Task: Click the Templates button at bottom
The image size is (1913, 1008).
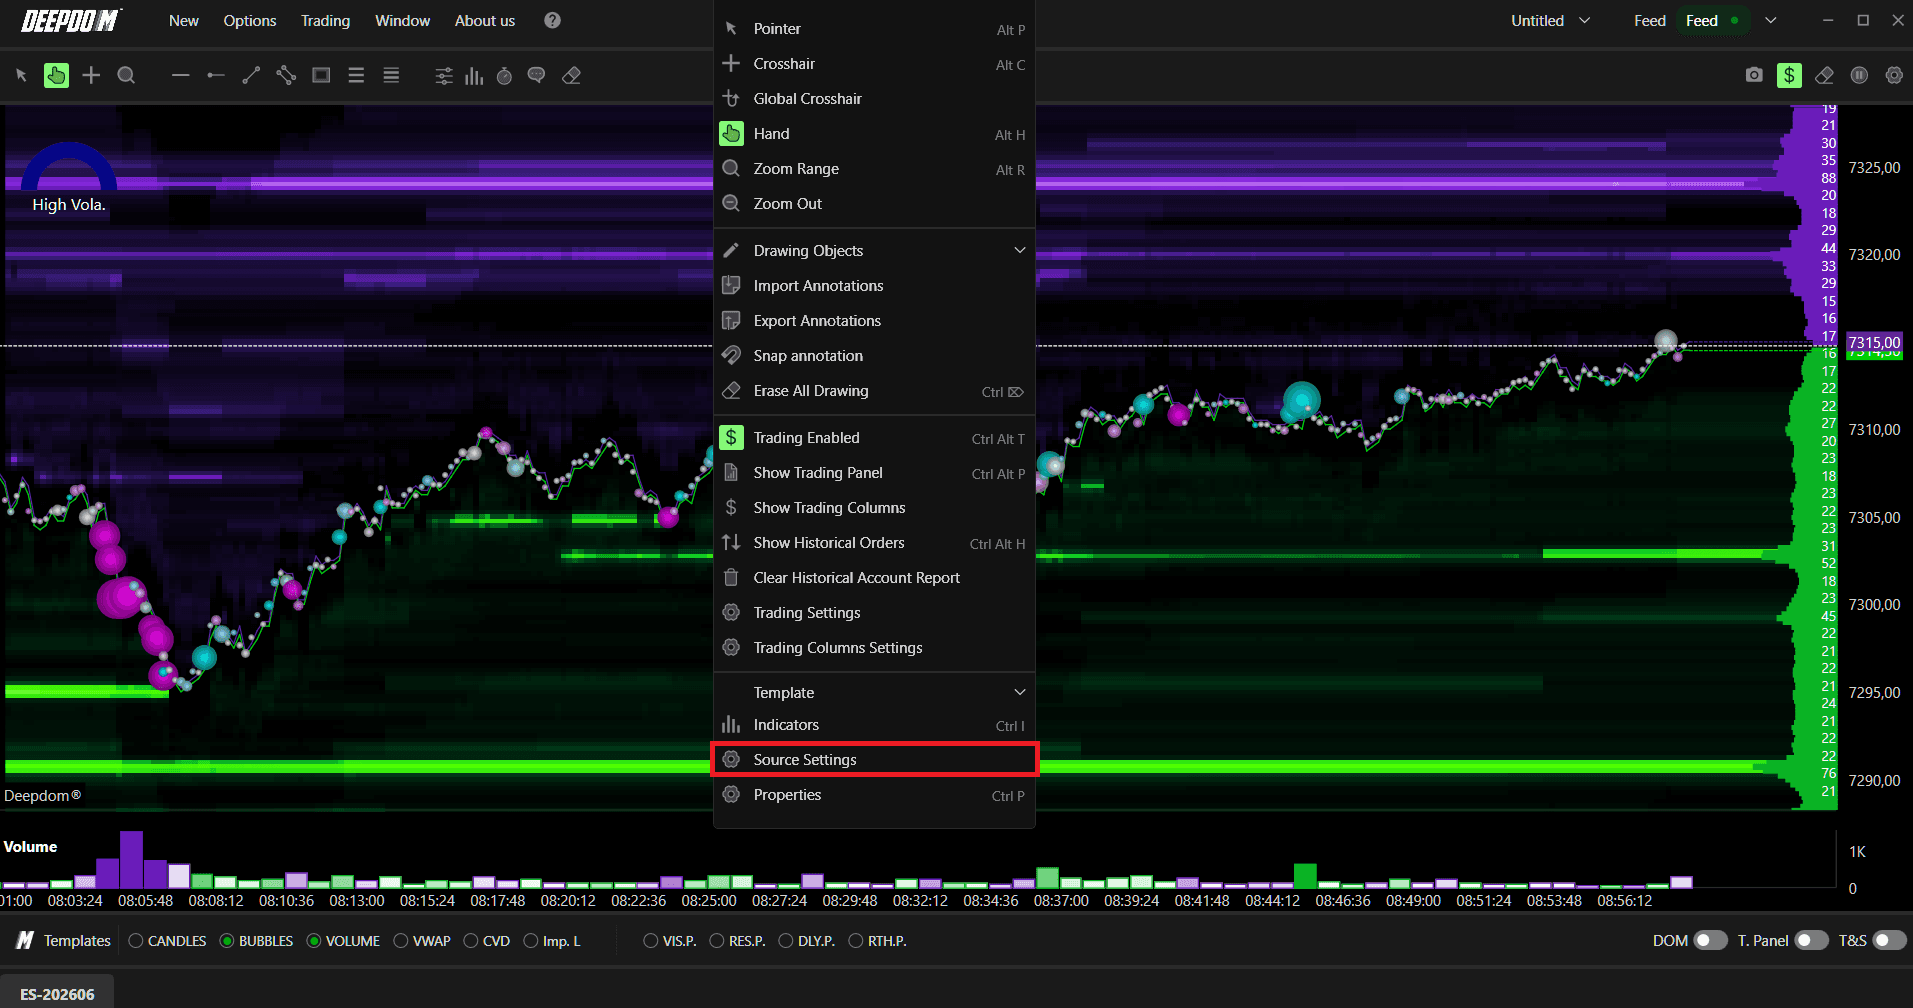Action: [x=63, y=940]
